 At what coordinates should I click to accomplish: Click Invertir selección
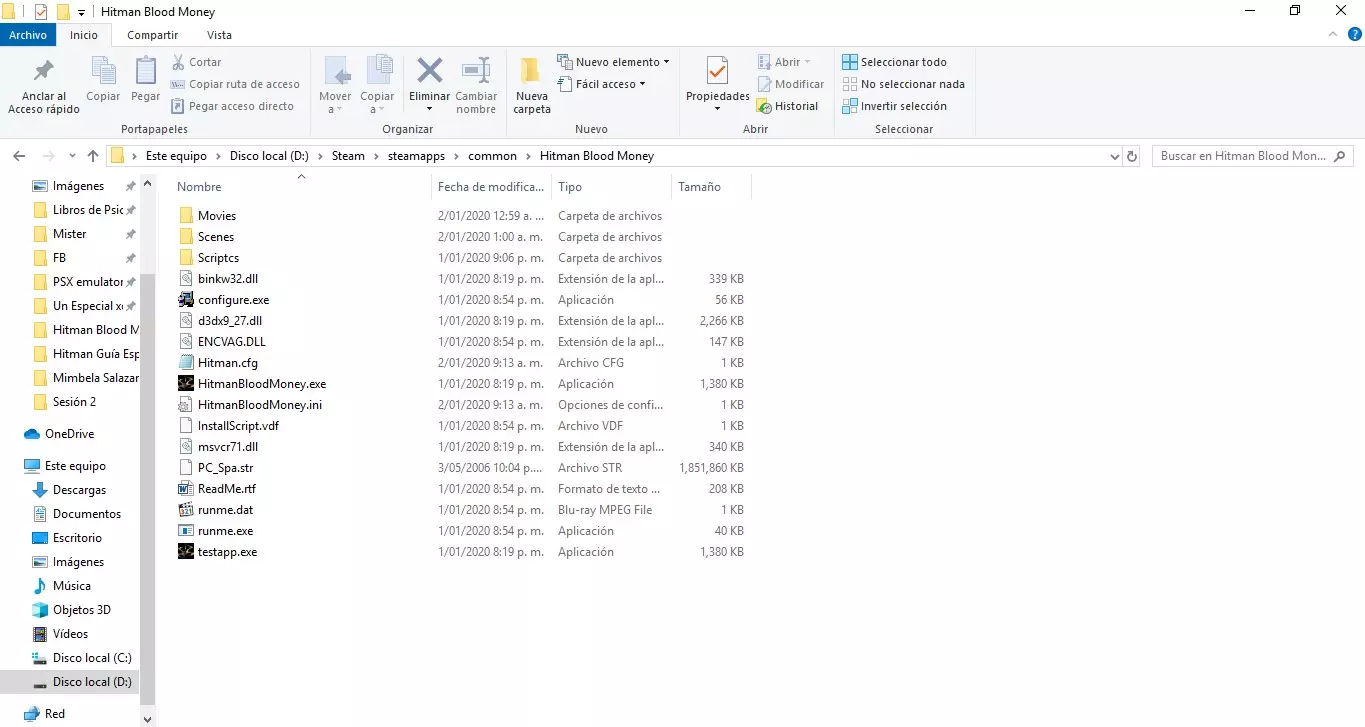point(894,106)
